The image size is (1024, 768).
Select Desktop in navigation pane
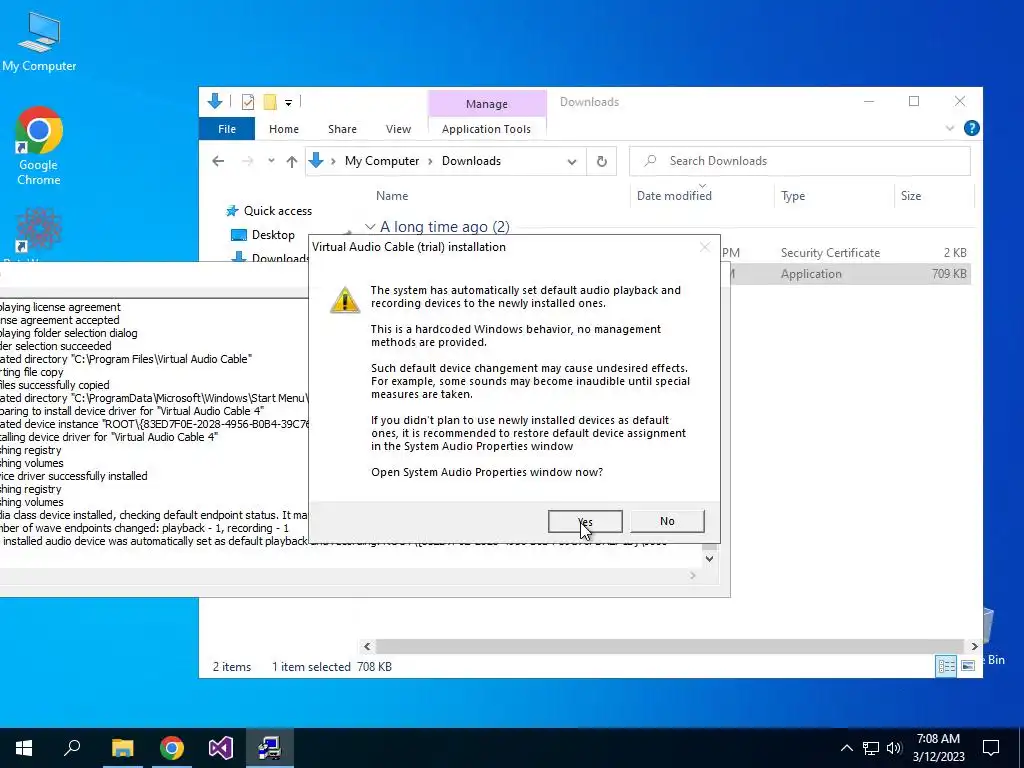pyautogui.click(x=273, y=235)
